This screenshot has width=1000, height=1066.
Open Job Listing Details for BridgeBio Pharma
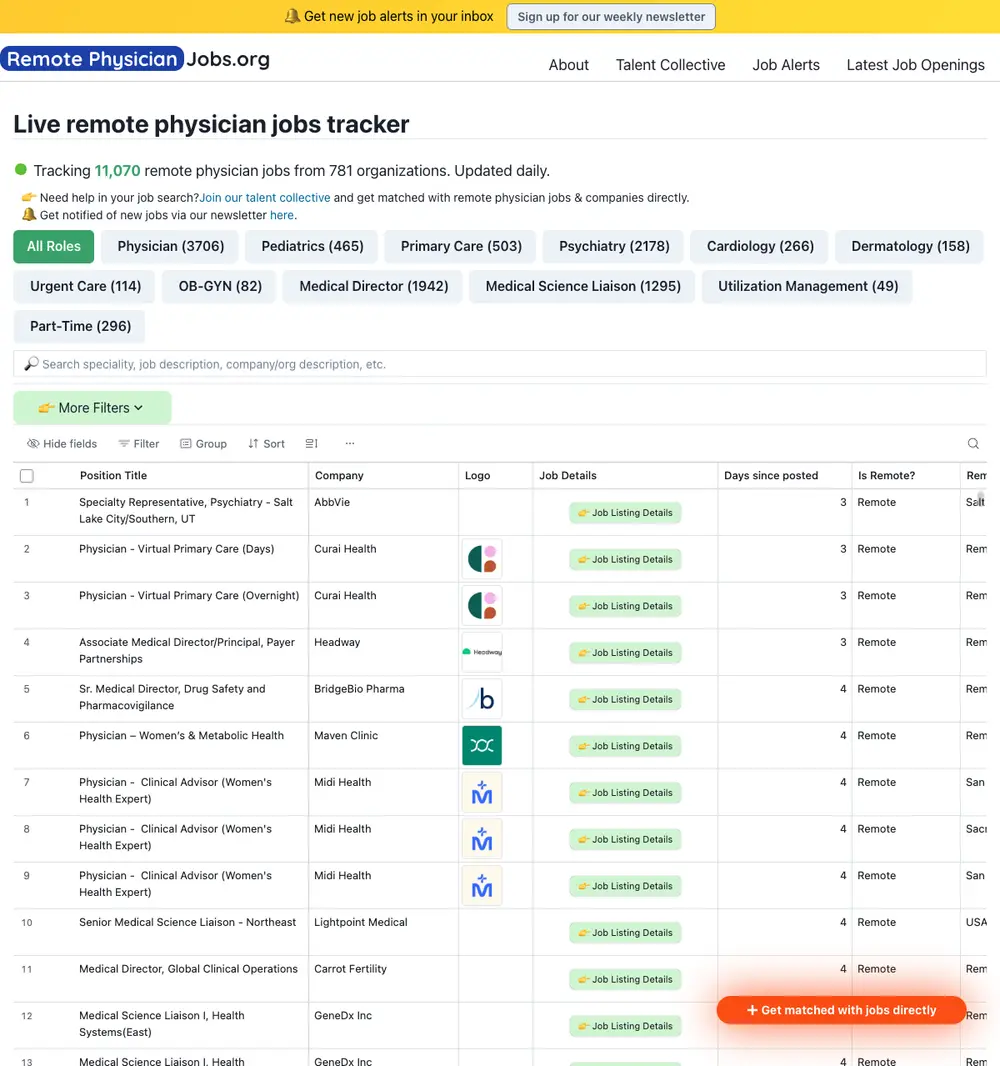click(x=625, y=700)
